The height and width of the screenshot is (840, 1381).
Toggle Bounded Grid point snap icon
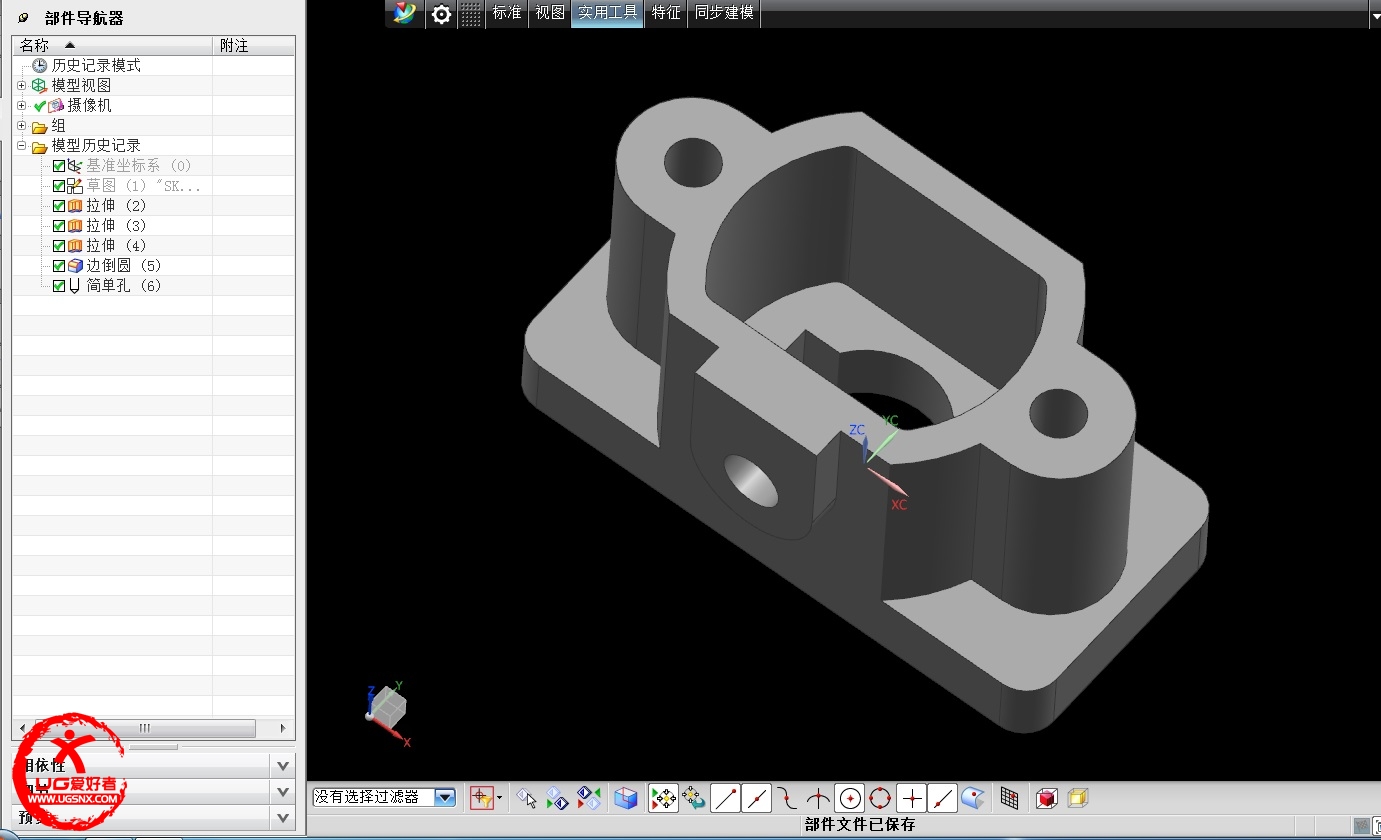[x=1010, y=798]
